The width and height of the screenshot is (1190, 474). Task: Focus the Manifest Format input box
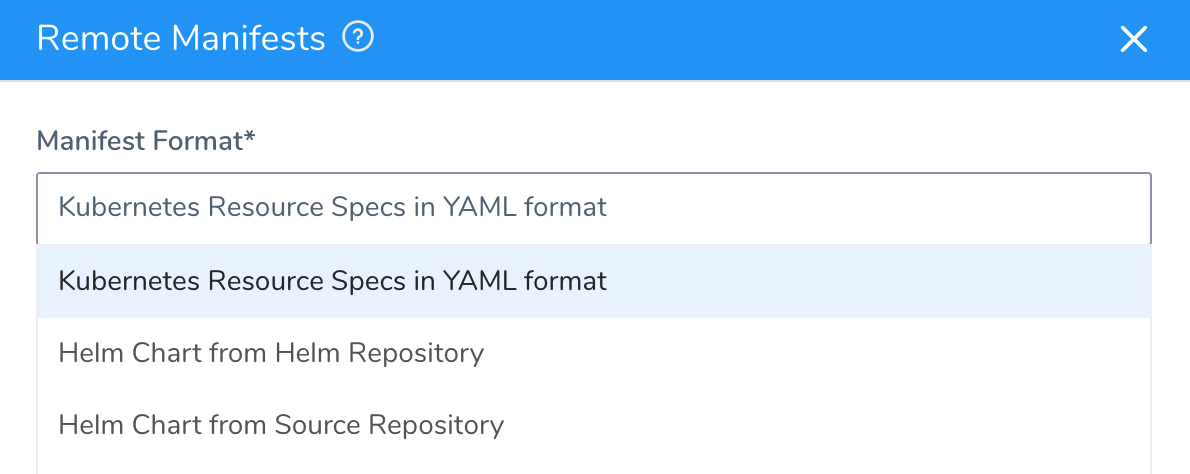point(593,208)
